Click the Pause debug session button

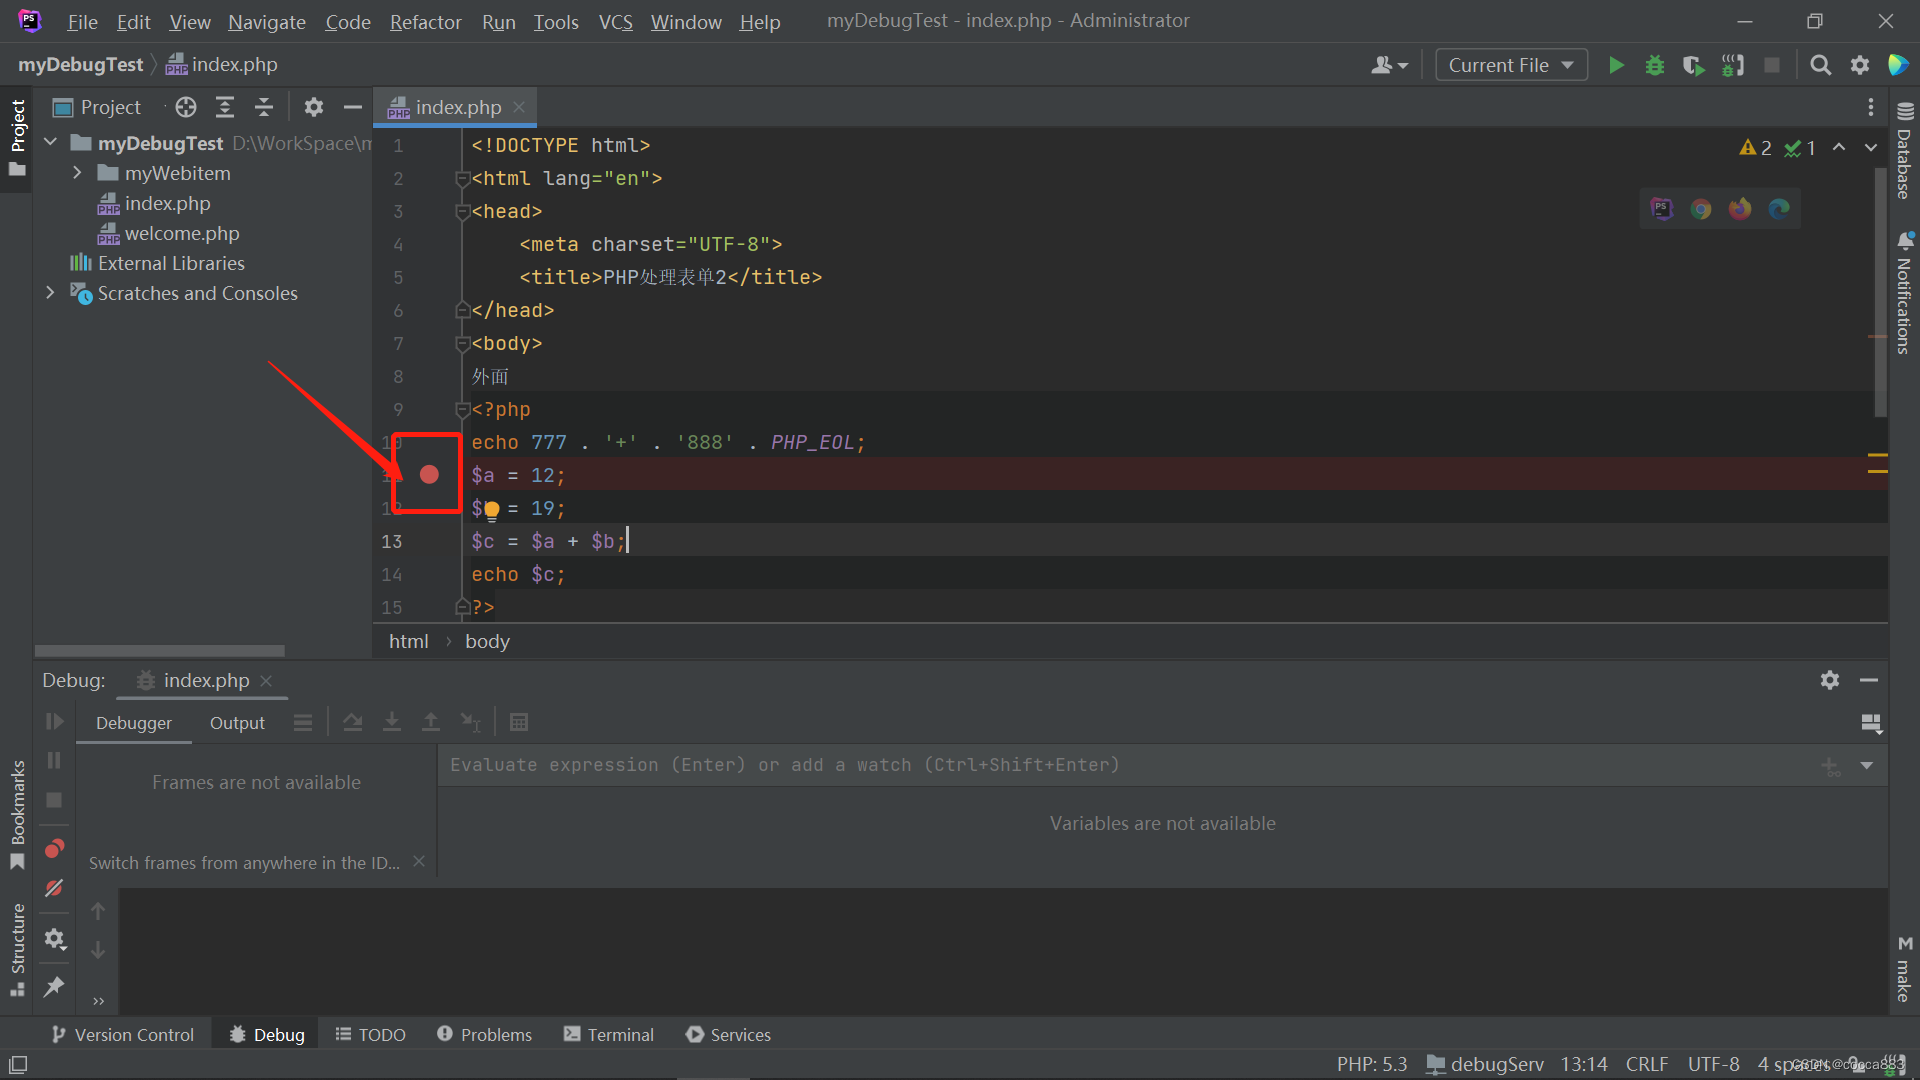pyautogui.click(x=54, y=760)
